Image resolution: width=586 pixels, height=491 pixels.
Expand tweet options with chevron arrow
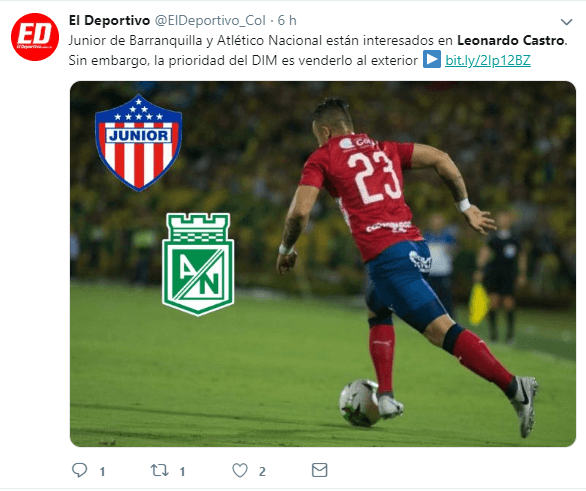[x=567, y=22]
